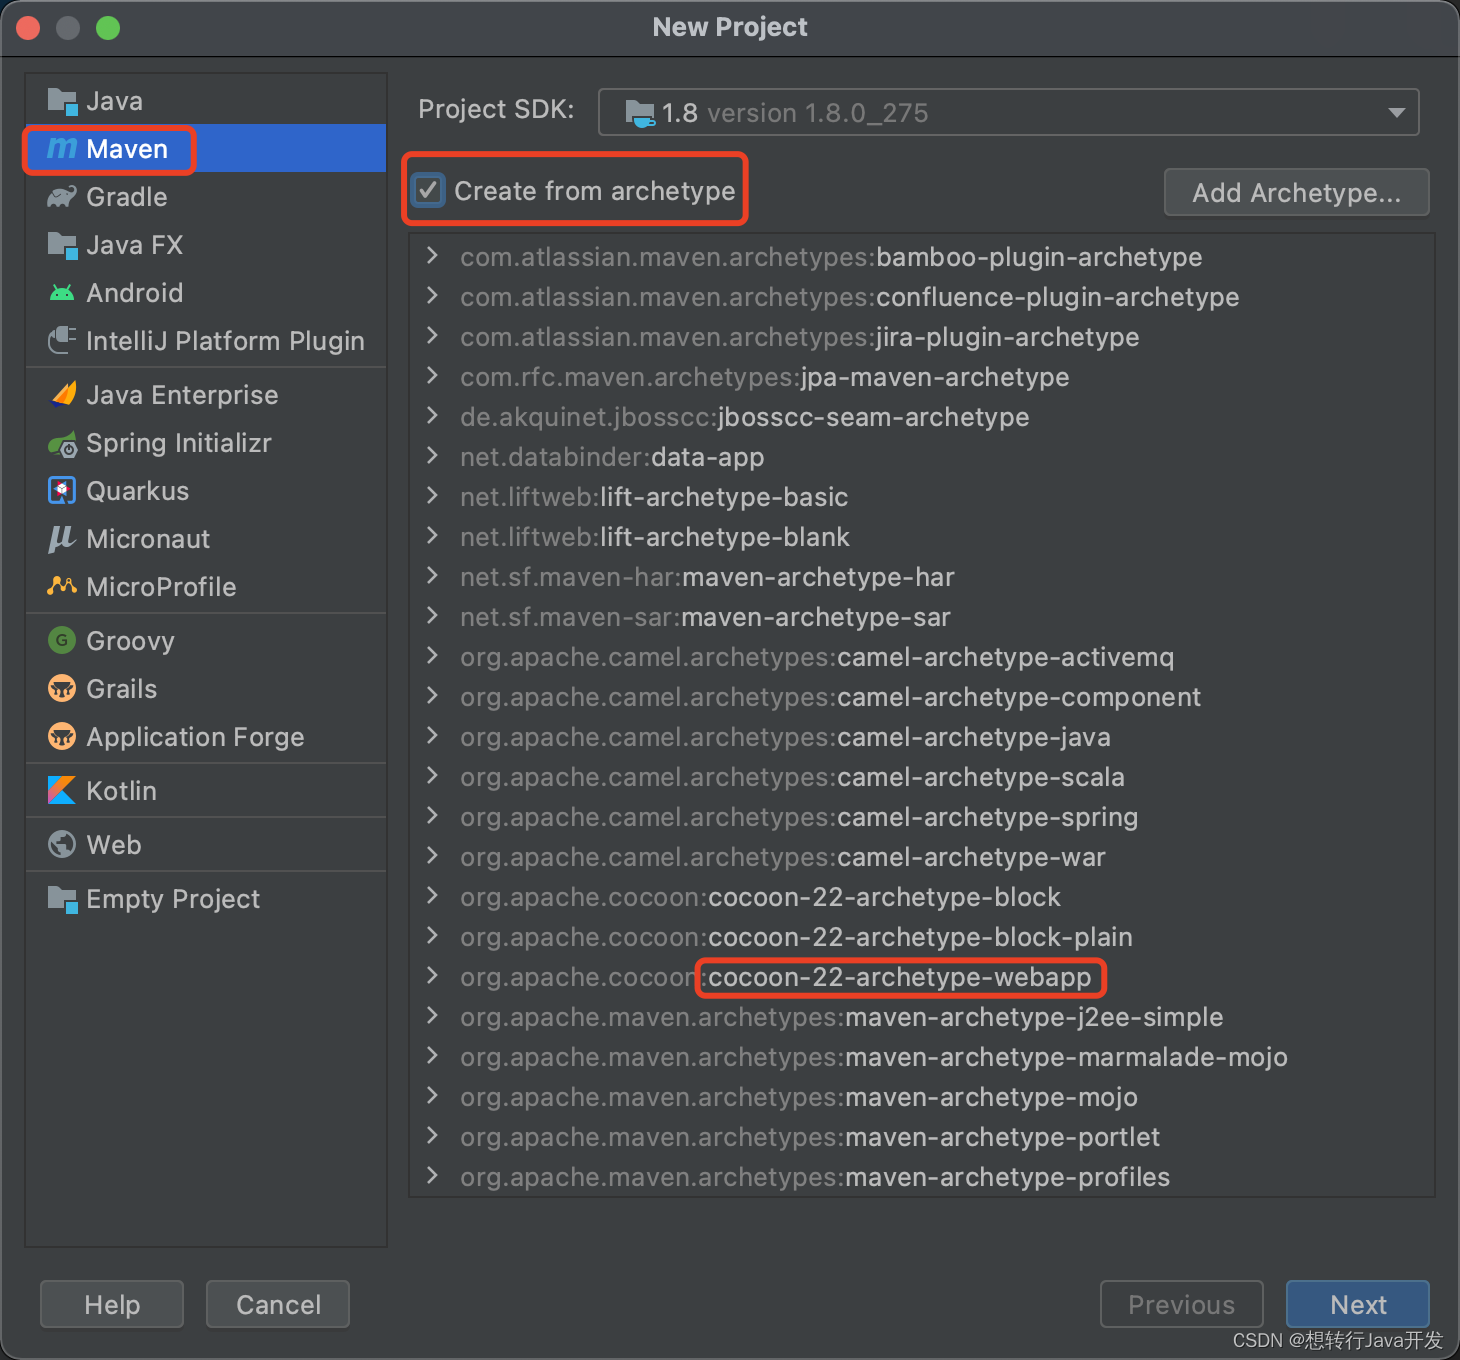Click the Java Enterprise icon

62,395
